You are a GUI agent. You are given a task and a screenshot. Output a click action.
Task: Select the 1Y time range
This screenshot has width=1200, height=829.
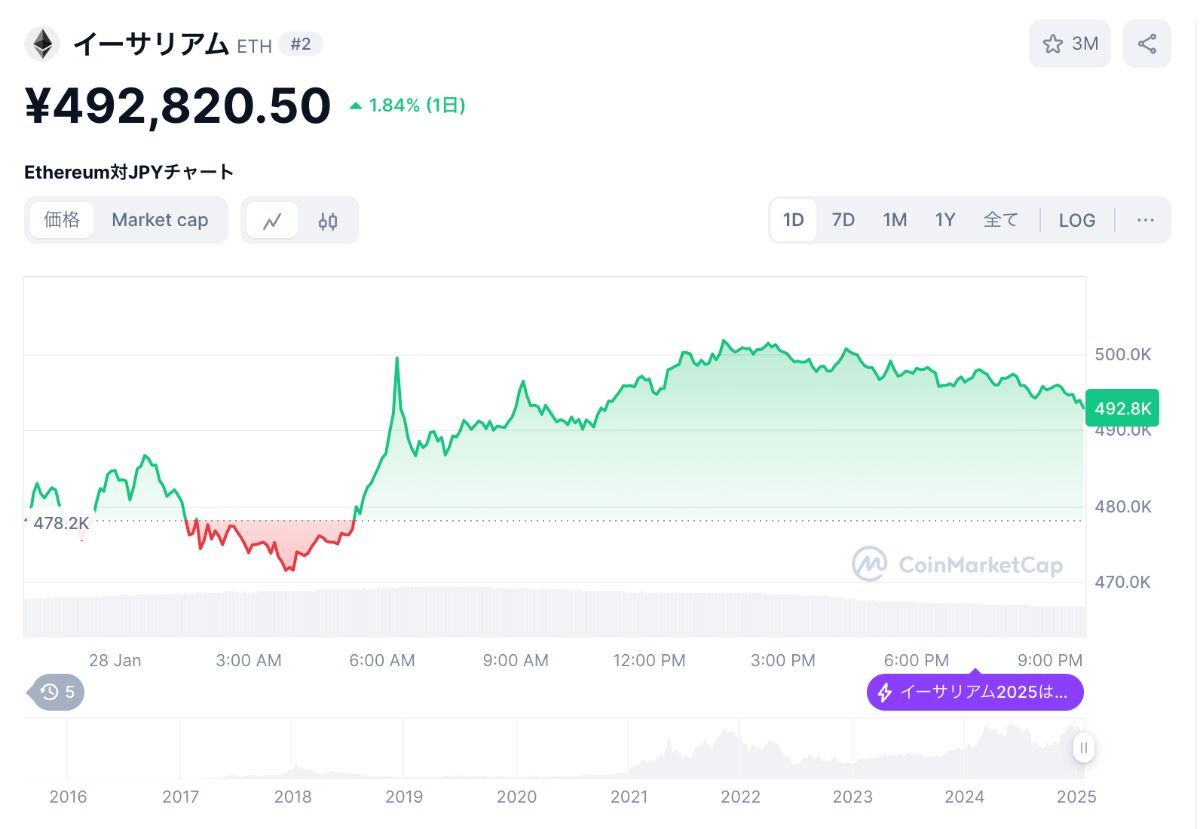(x=945, y=220)
